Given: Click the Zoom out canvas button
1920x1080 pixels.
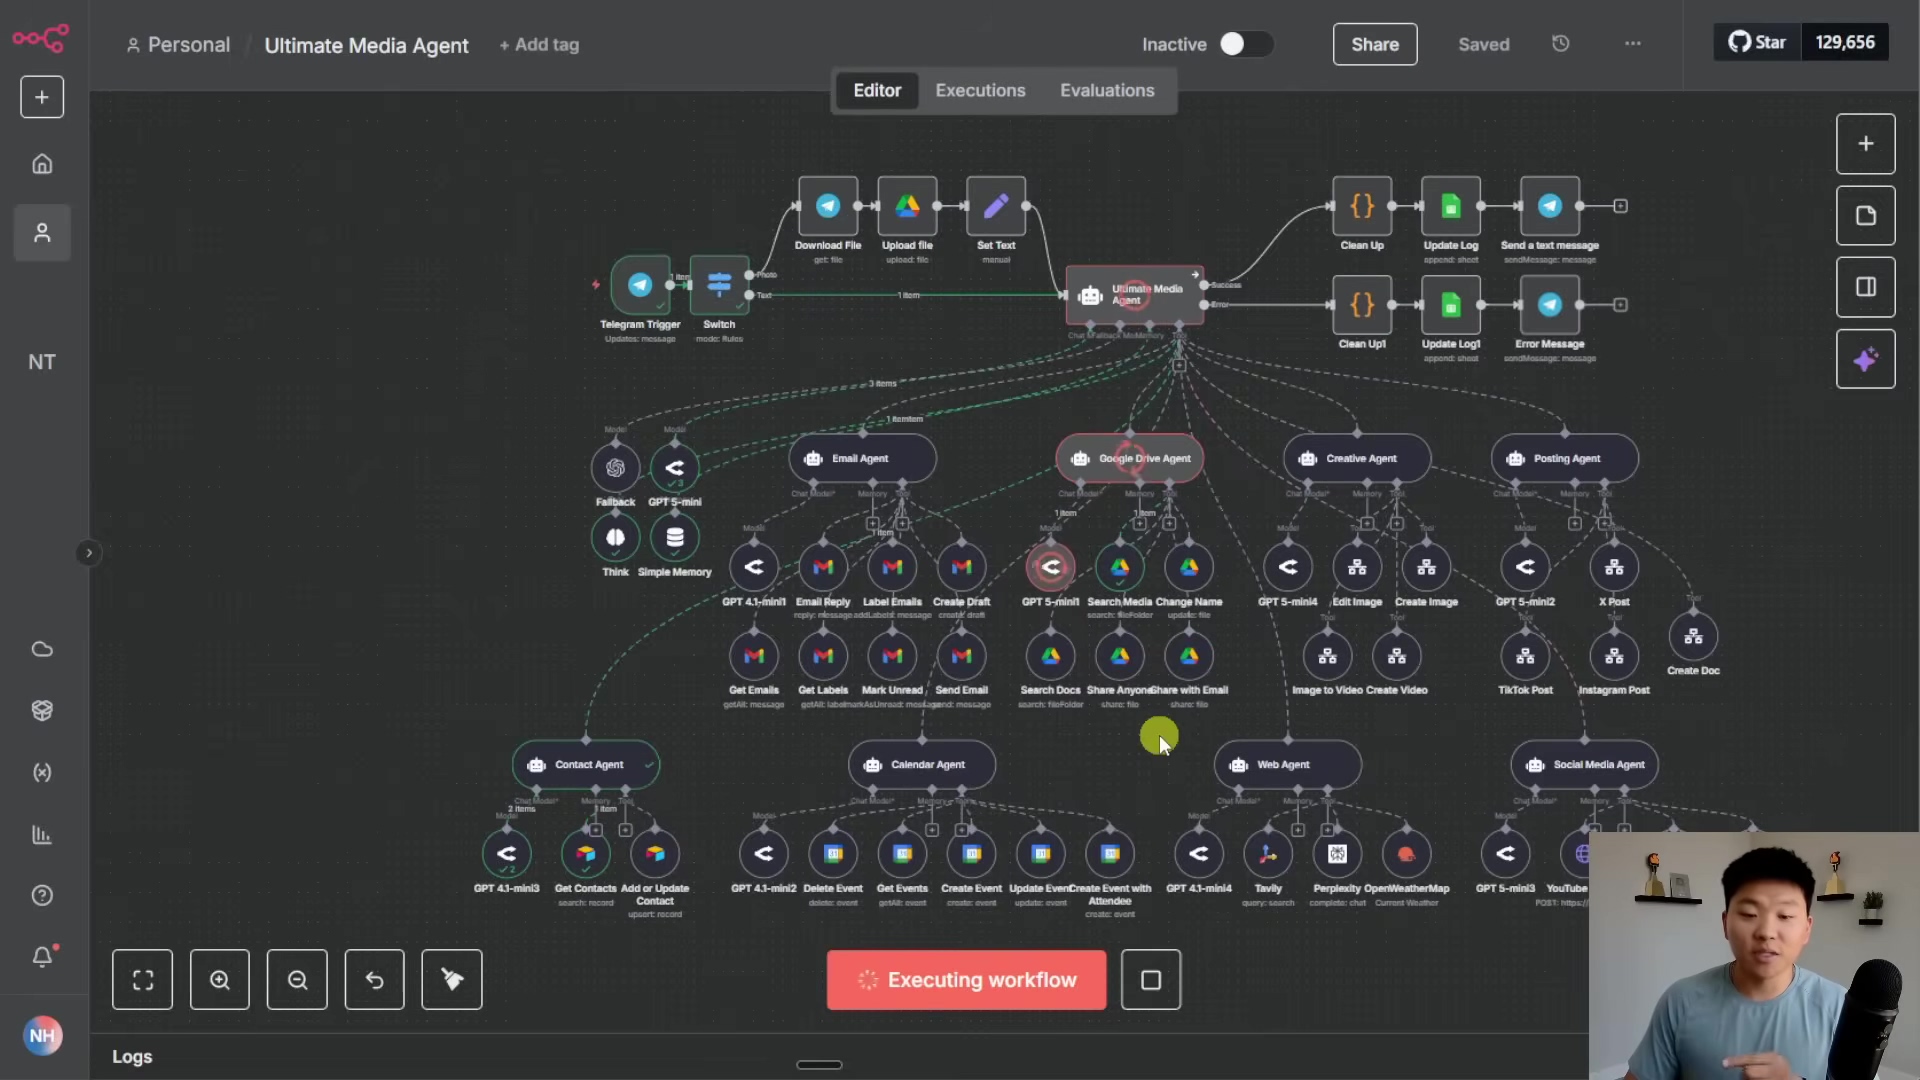Looking at the screenshot, I should (x=297, y=980).
